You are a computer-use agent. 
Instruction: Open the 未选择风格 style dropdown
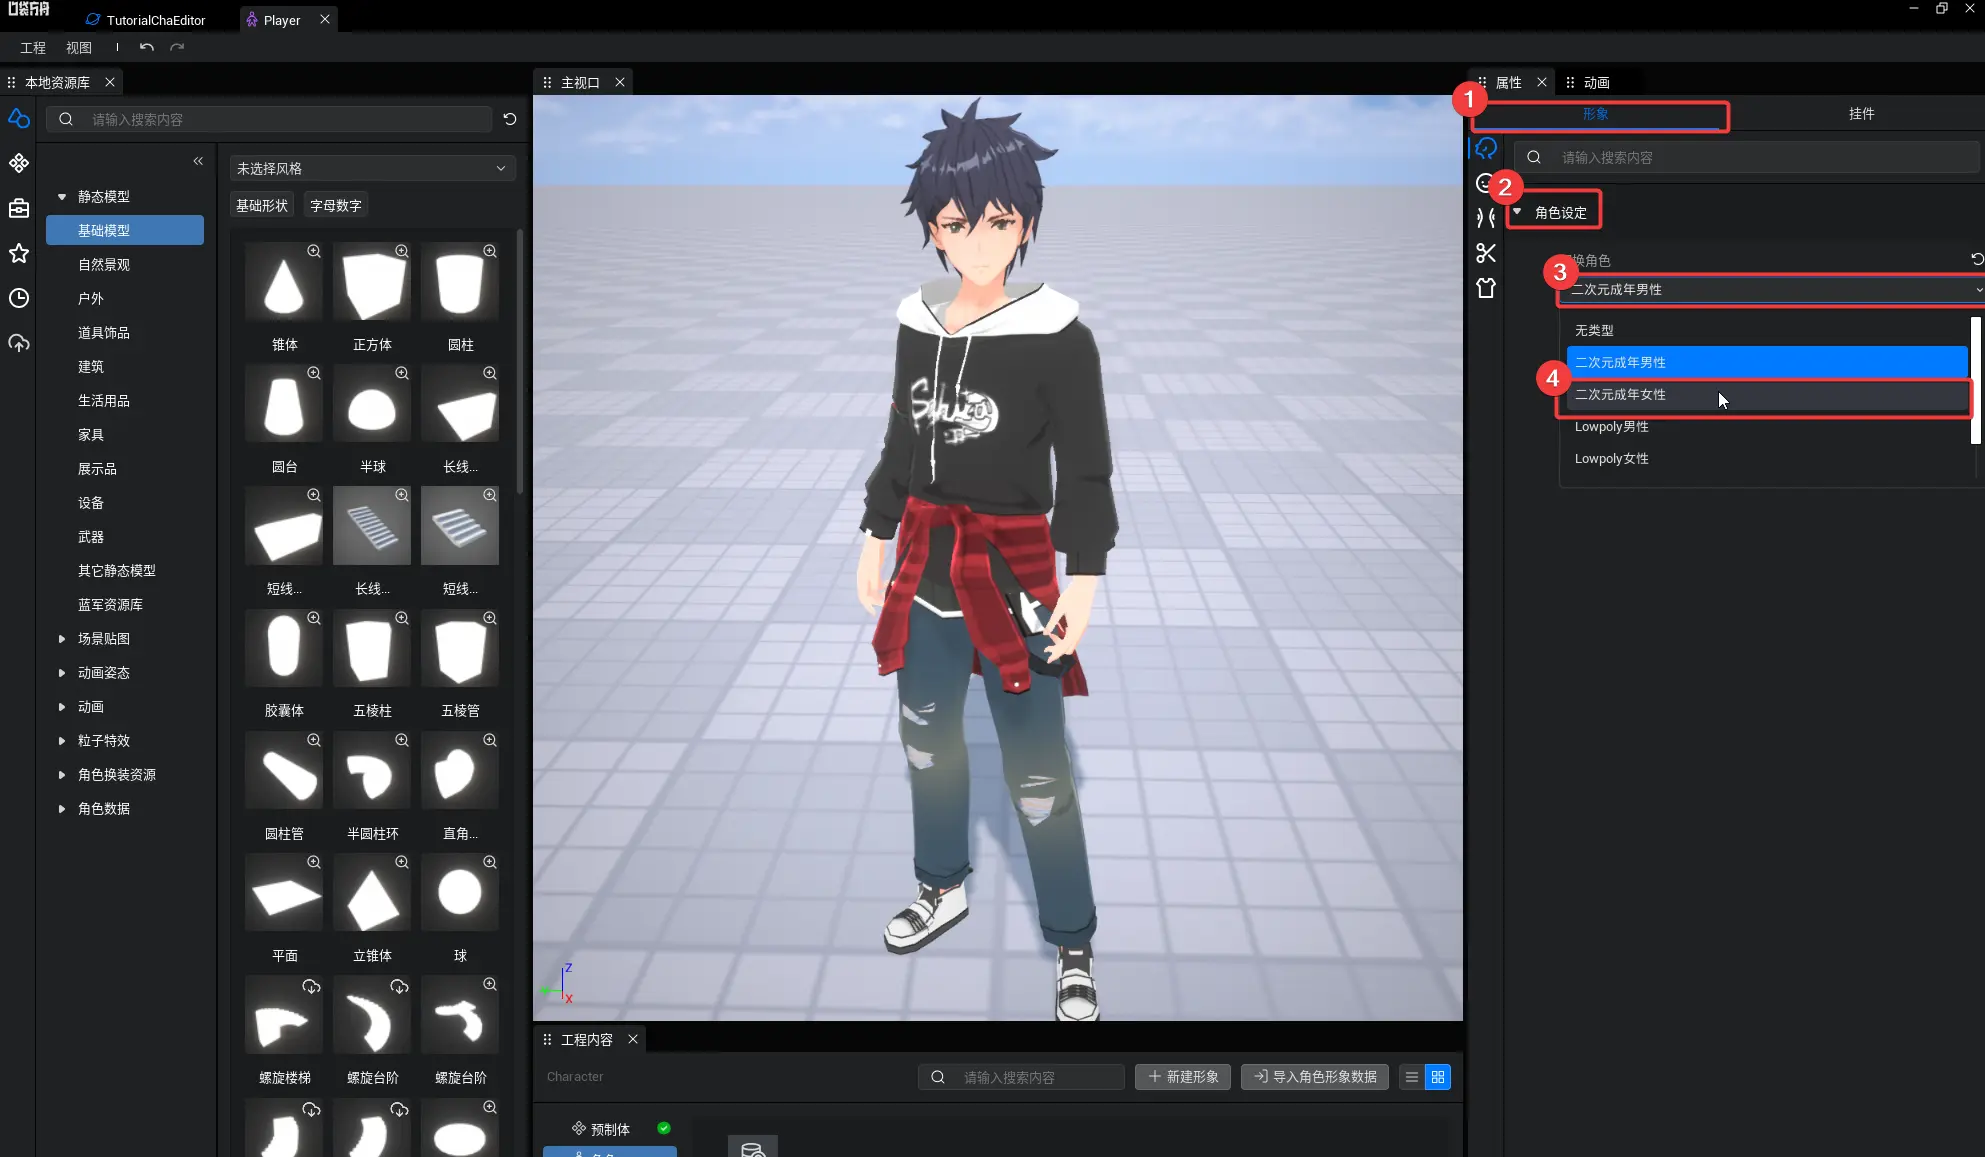click(372, 168)
